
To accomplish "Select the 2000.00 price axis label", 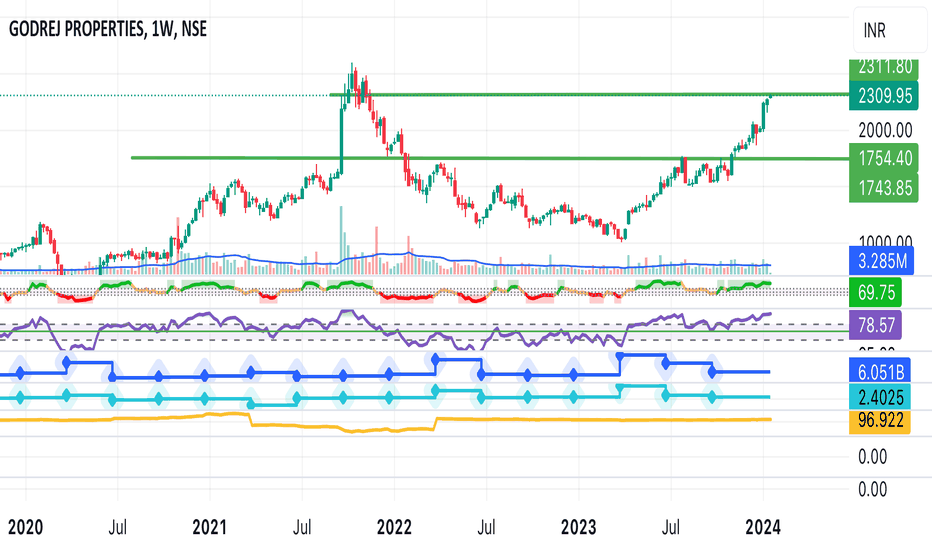I will point(884,130).
